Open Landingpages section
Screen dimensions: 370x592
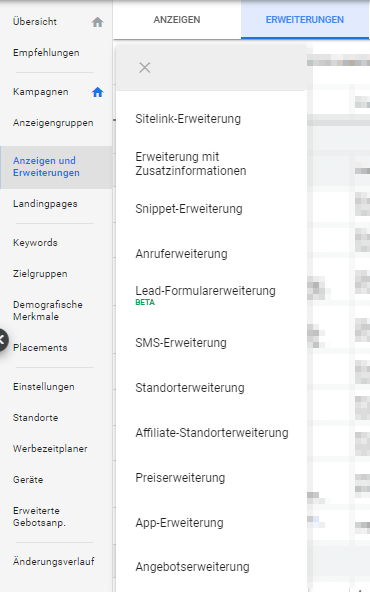(45, 204)
